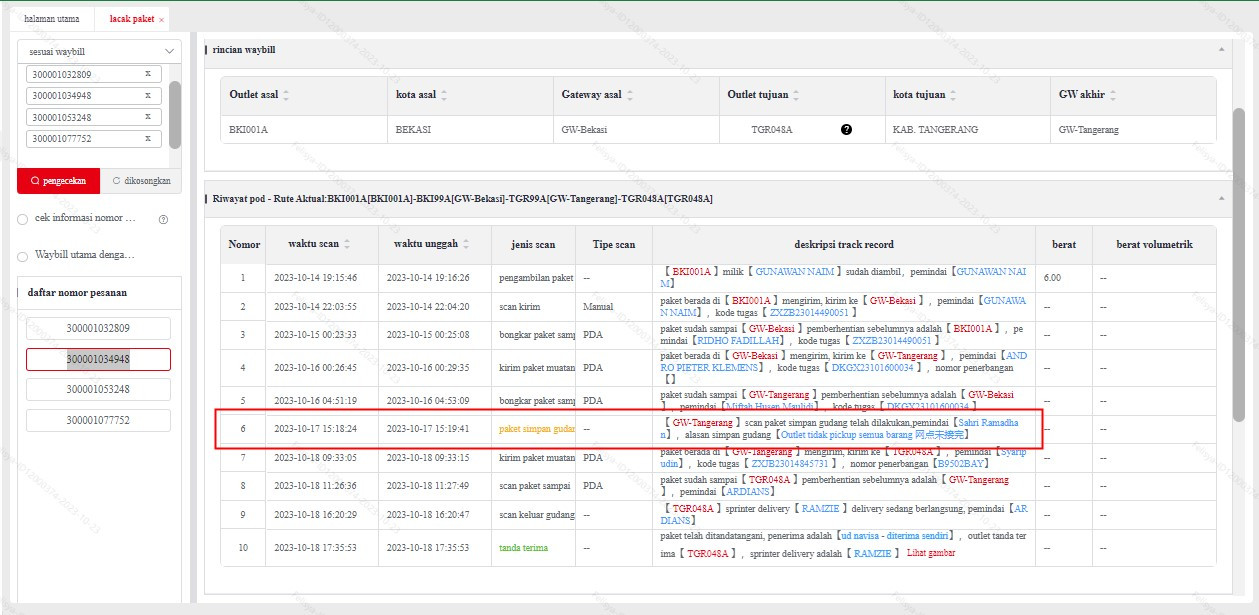Click the paket simpan gudang scan type cell
This screenshot has height=615, width=1259.
534,429
